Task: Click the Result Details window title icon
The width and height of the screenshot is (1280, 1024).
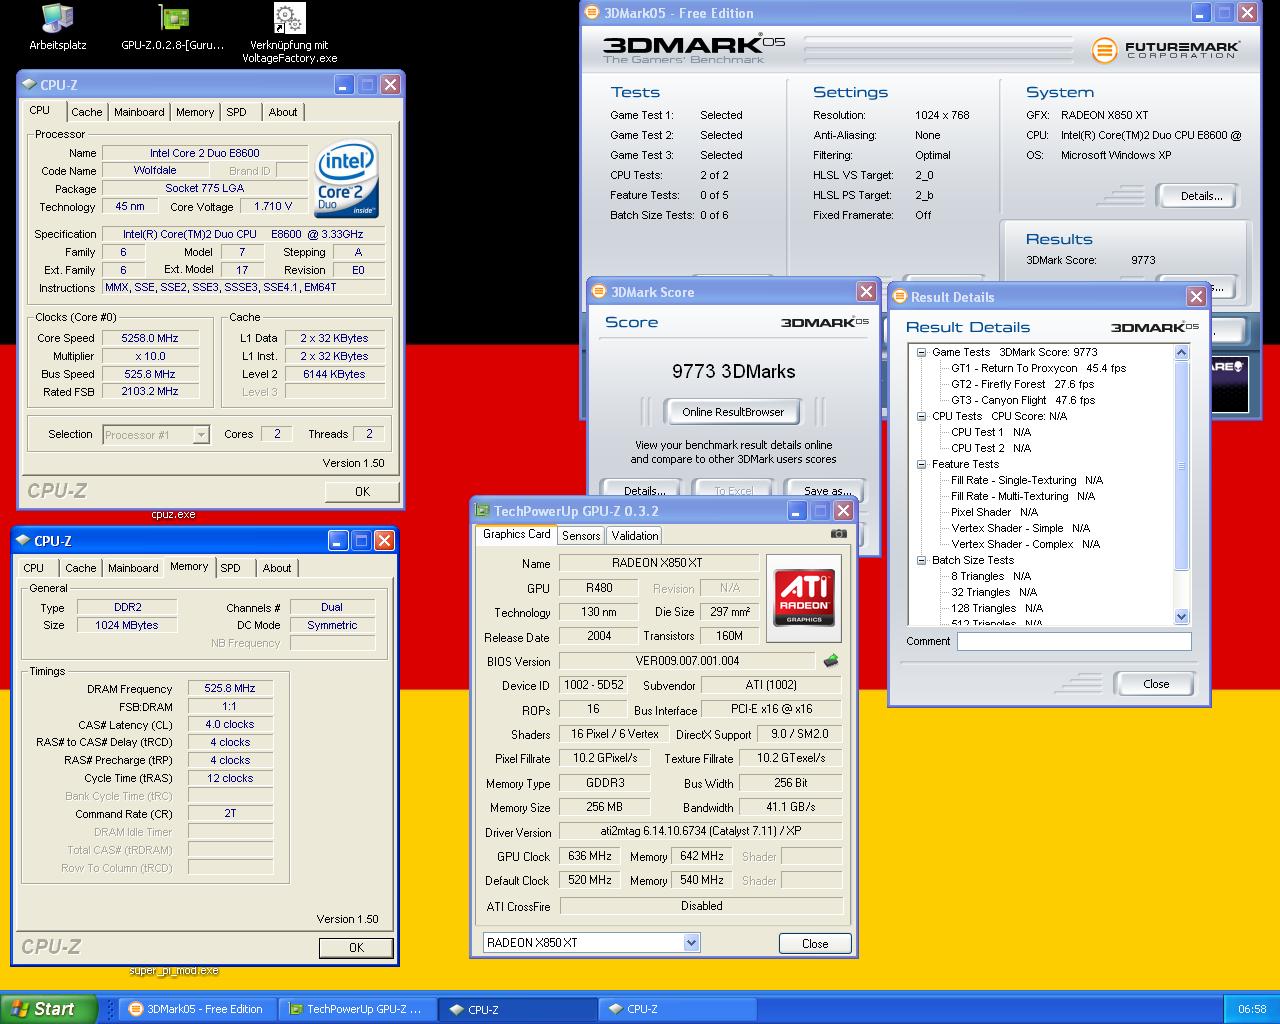Action: [x=900, y=297]
